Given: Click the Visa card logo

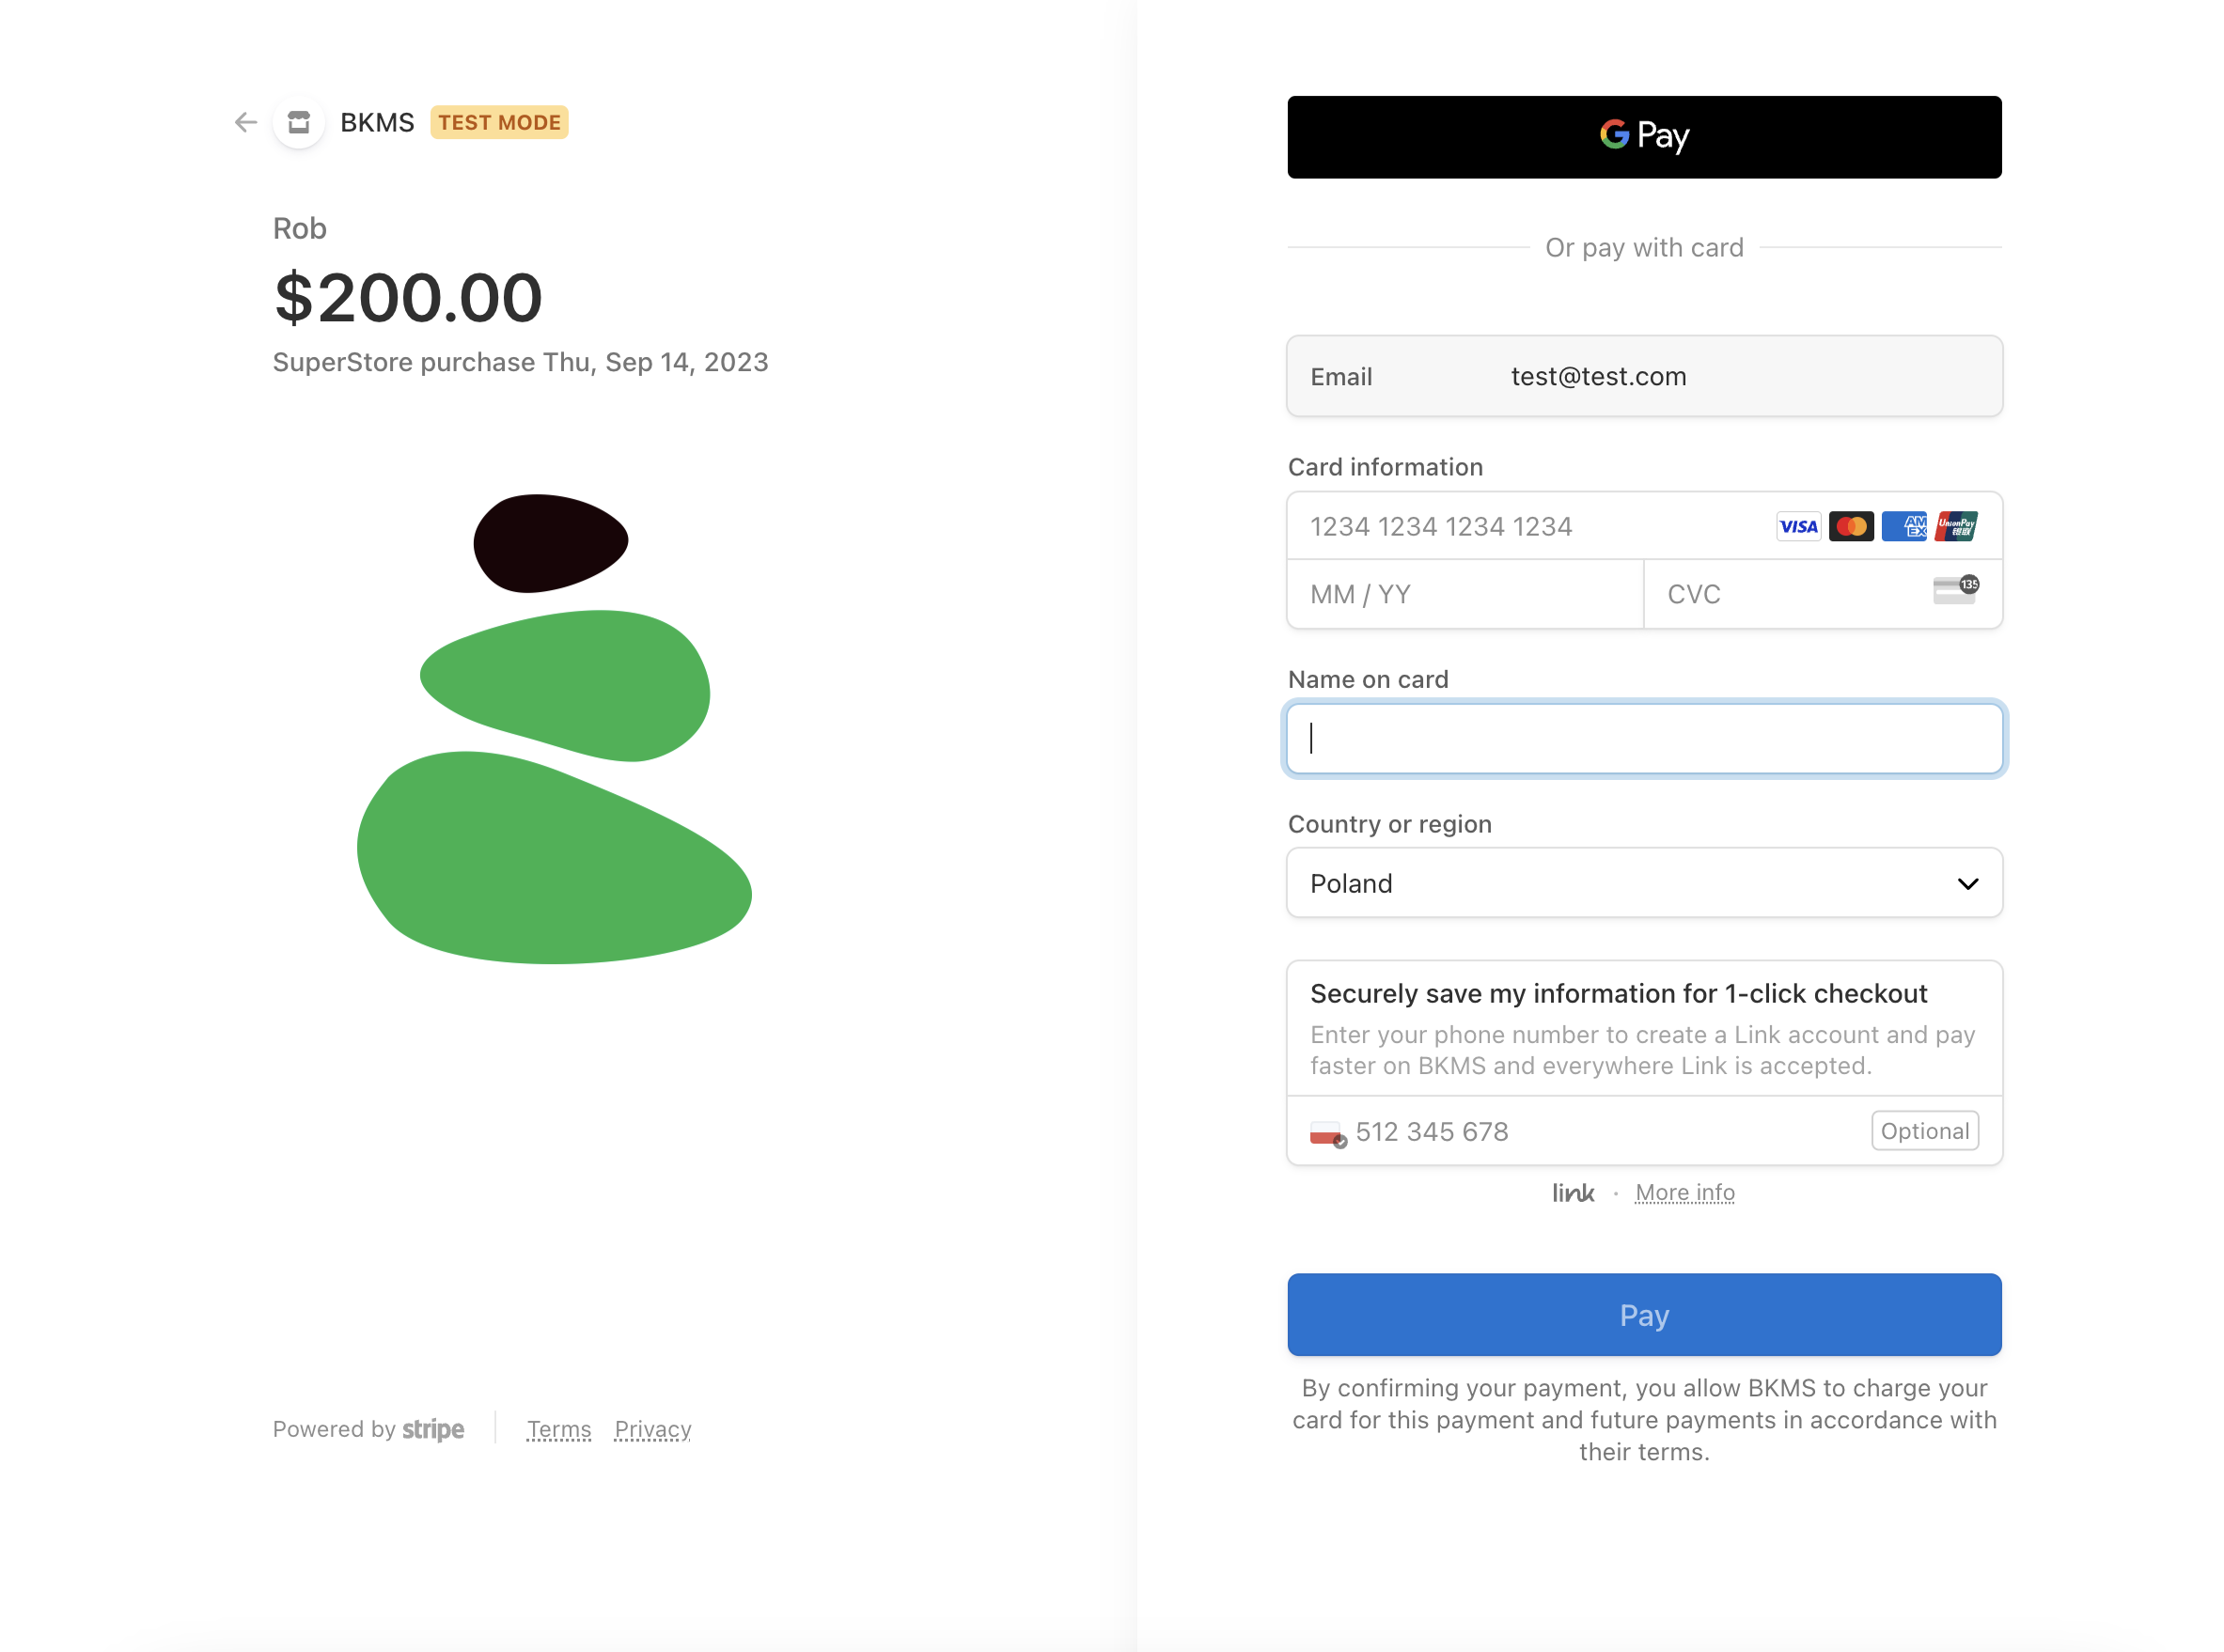Looking at the screenshot, I should pyautogui.click(x=1797, y=527).
